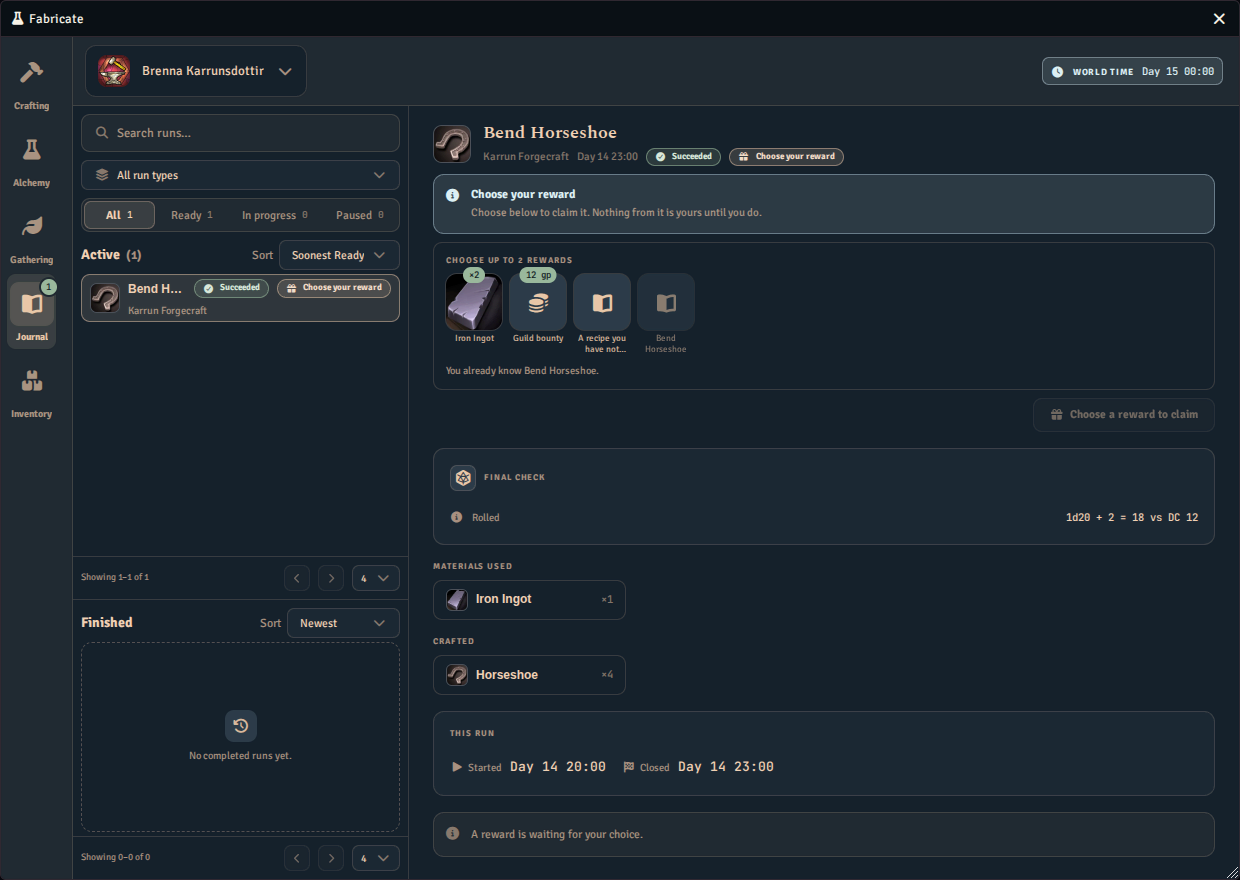Focus the Search runs input field
This screenshot has height=880, width=1240.
click(x=240, y=133)
